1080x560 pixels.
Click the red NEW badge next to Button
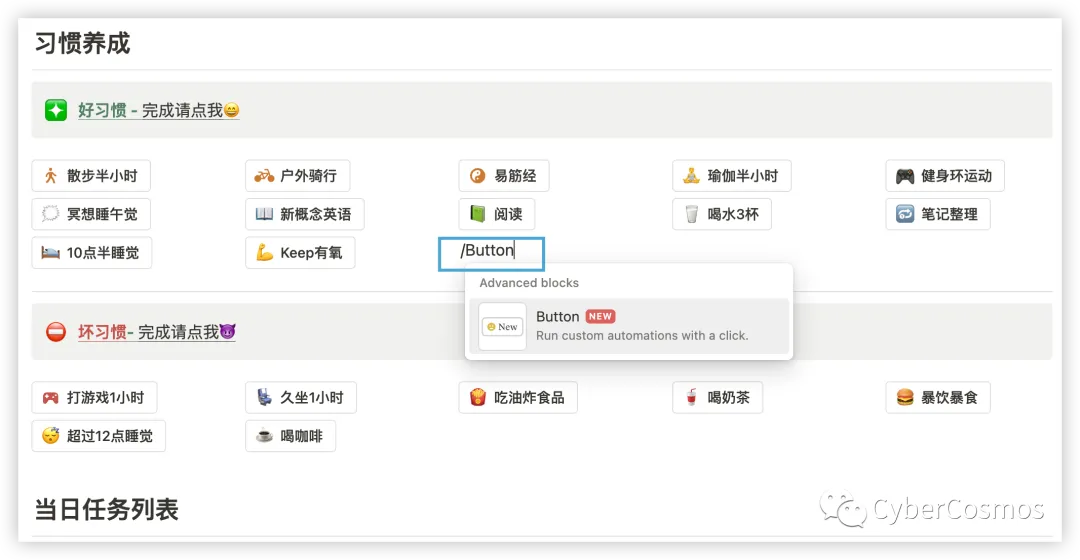click(600, 316)
